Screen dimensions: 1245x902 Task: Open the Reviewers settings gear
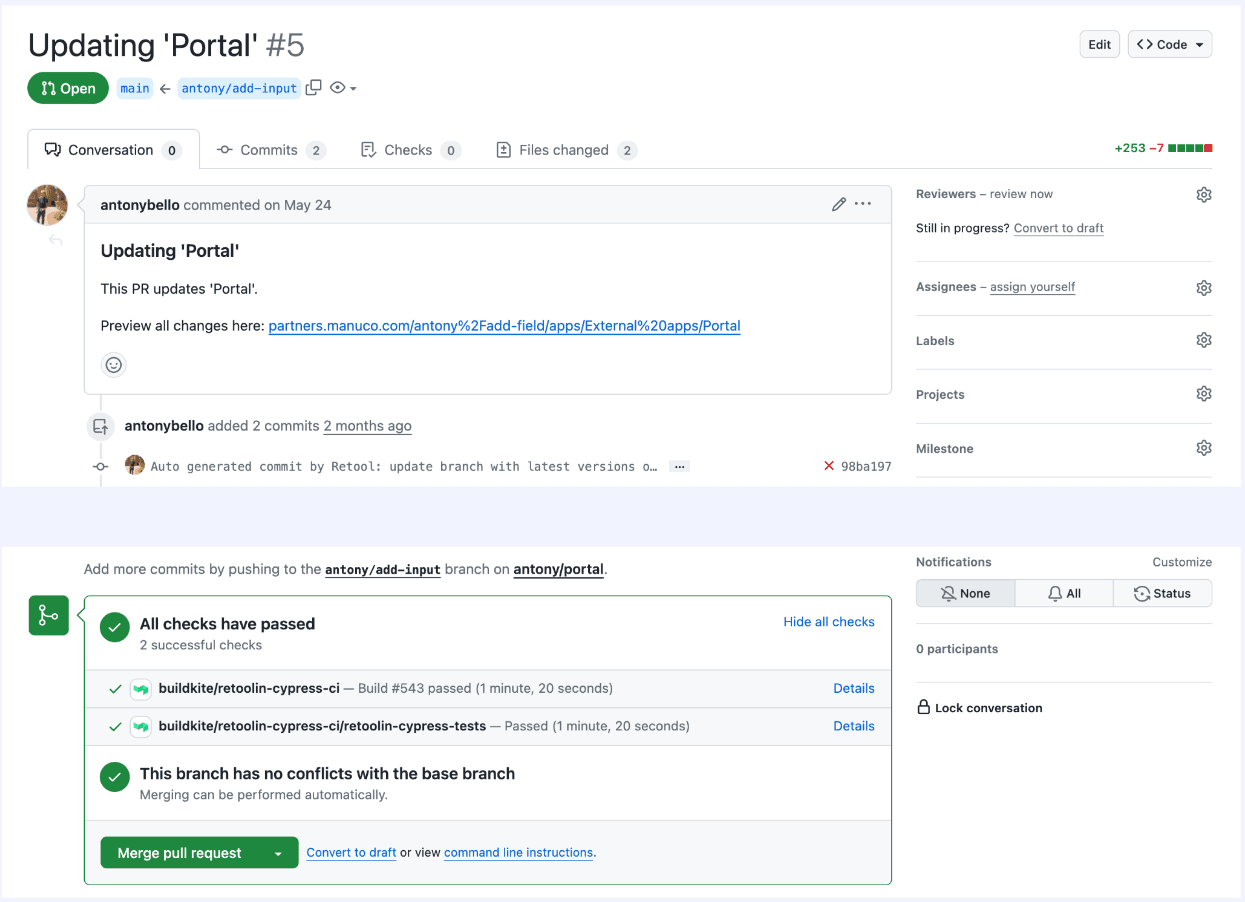pos(1204,194)
